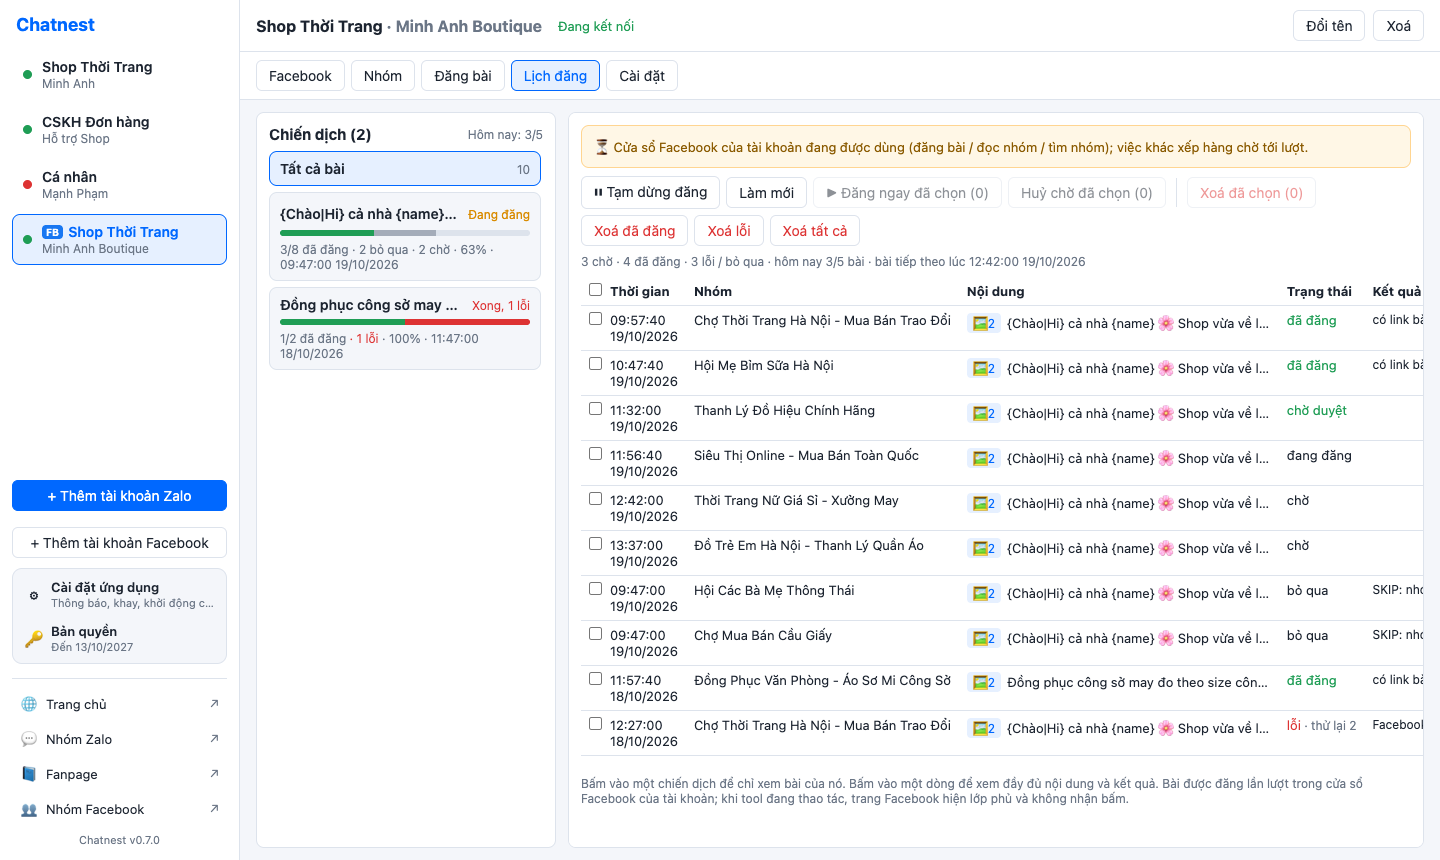The height and width of the screenshot is (860, 1440).
Task: Check the 09:57:40 19/10/2026 row checkbox
Action: 596,319
